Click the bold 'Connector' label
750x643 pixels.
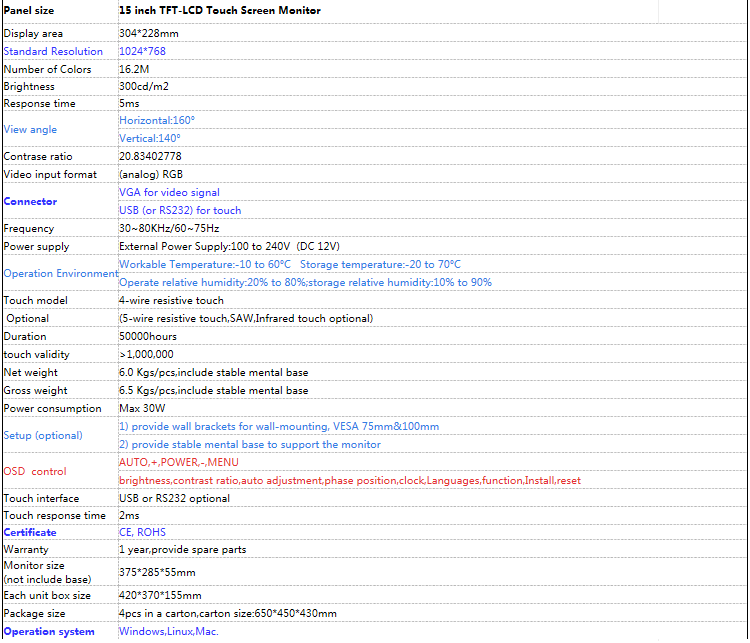click(30, 202)
